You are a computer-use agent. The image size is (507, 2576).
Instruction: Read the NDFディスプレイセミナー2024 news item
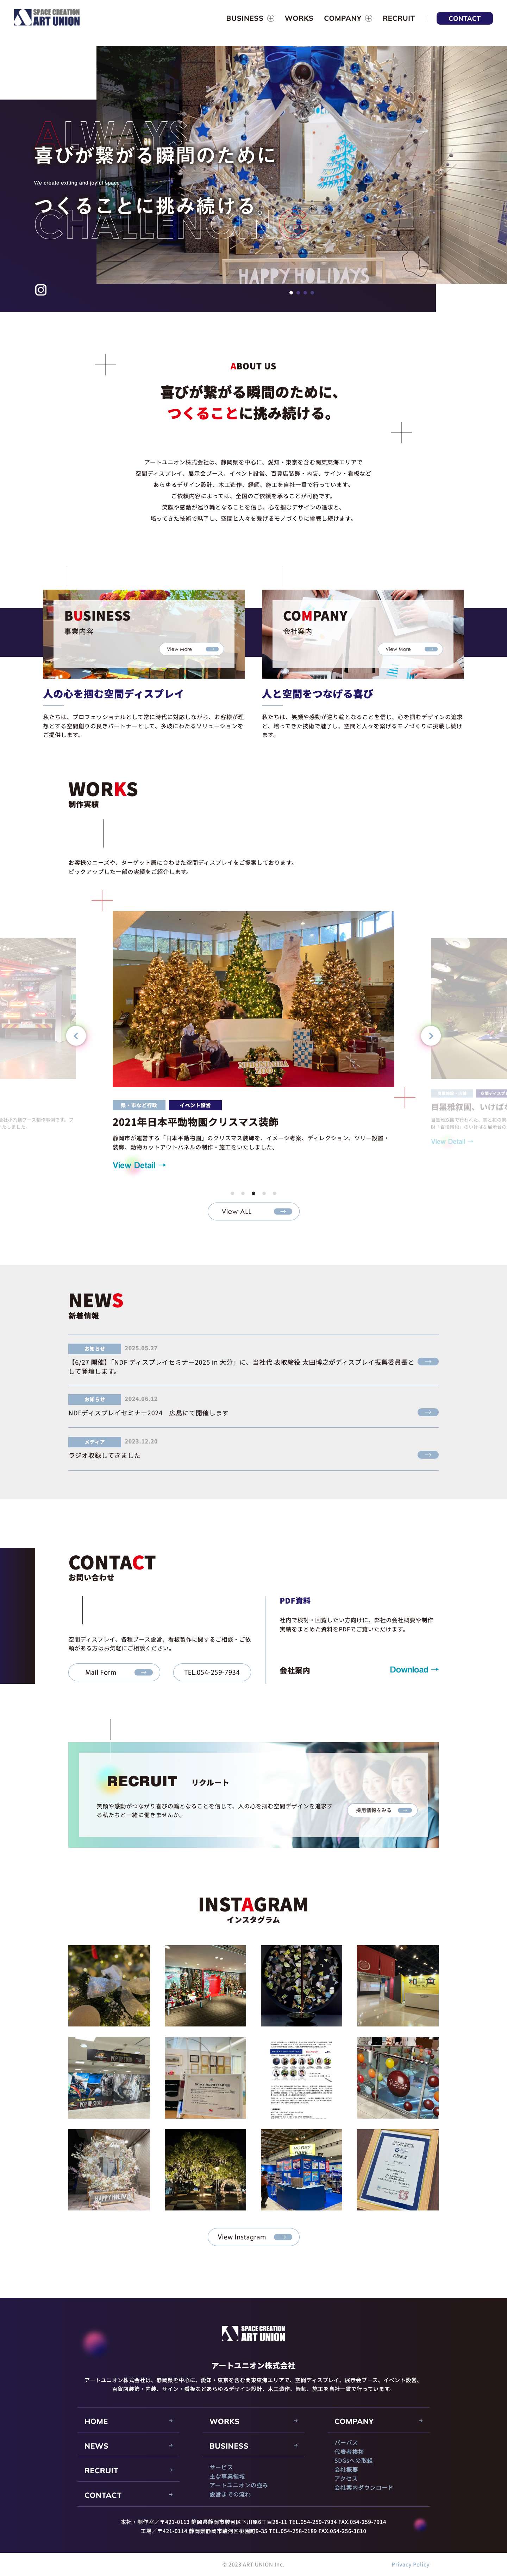coord(148,1413)
